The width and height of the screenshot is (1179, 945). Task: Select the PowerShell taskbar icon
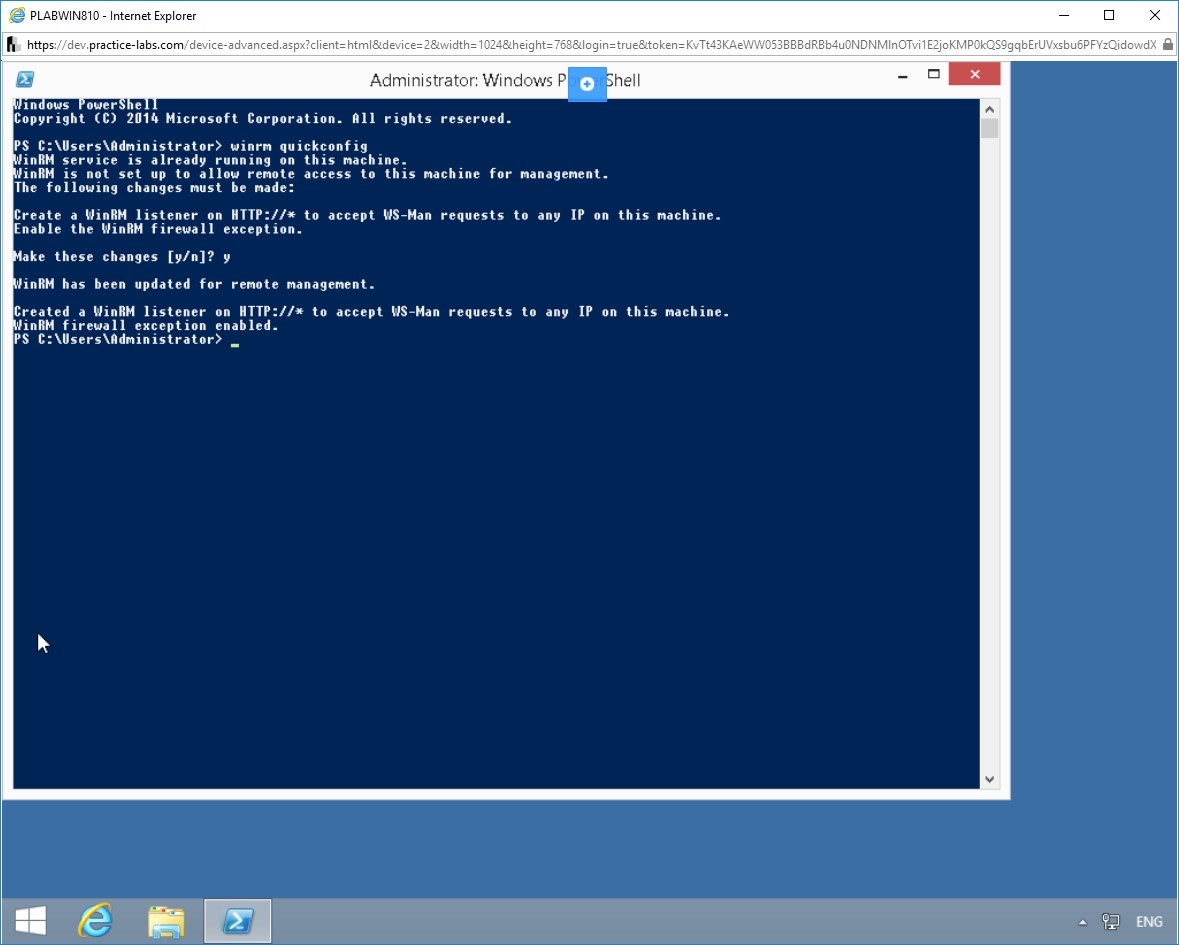point(238,921)
